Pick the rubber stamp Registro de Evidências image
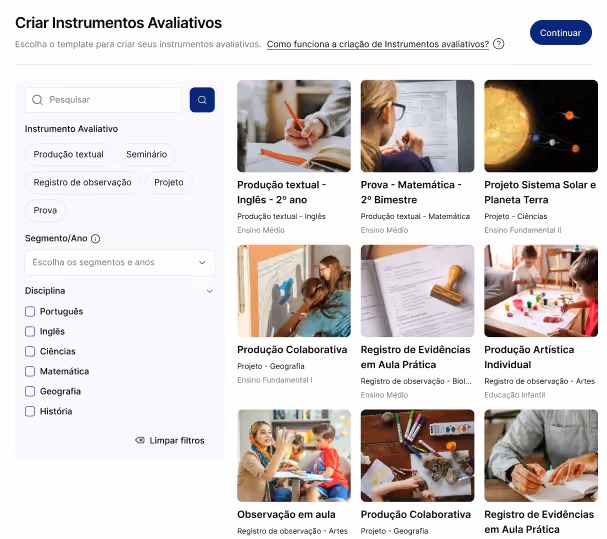The image size is (607, 539). point(417,291)
